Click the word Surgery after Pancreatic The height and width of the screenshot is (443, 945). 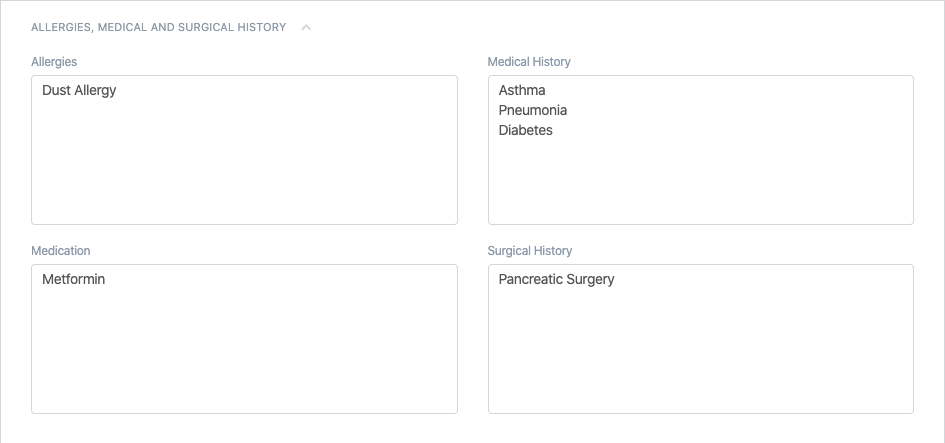click(x=590, y=279)
